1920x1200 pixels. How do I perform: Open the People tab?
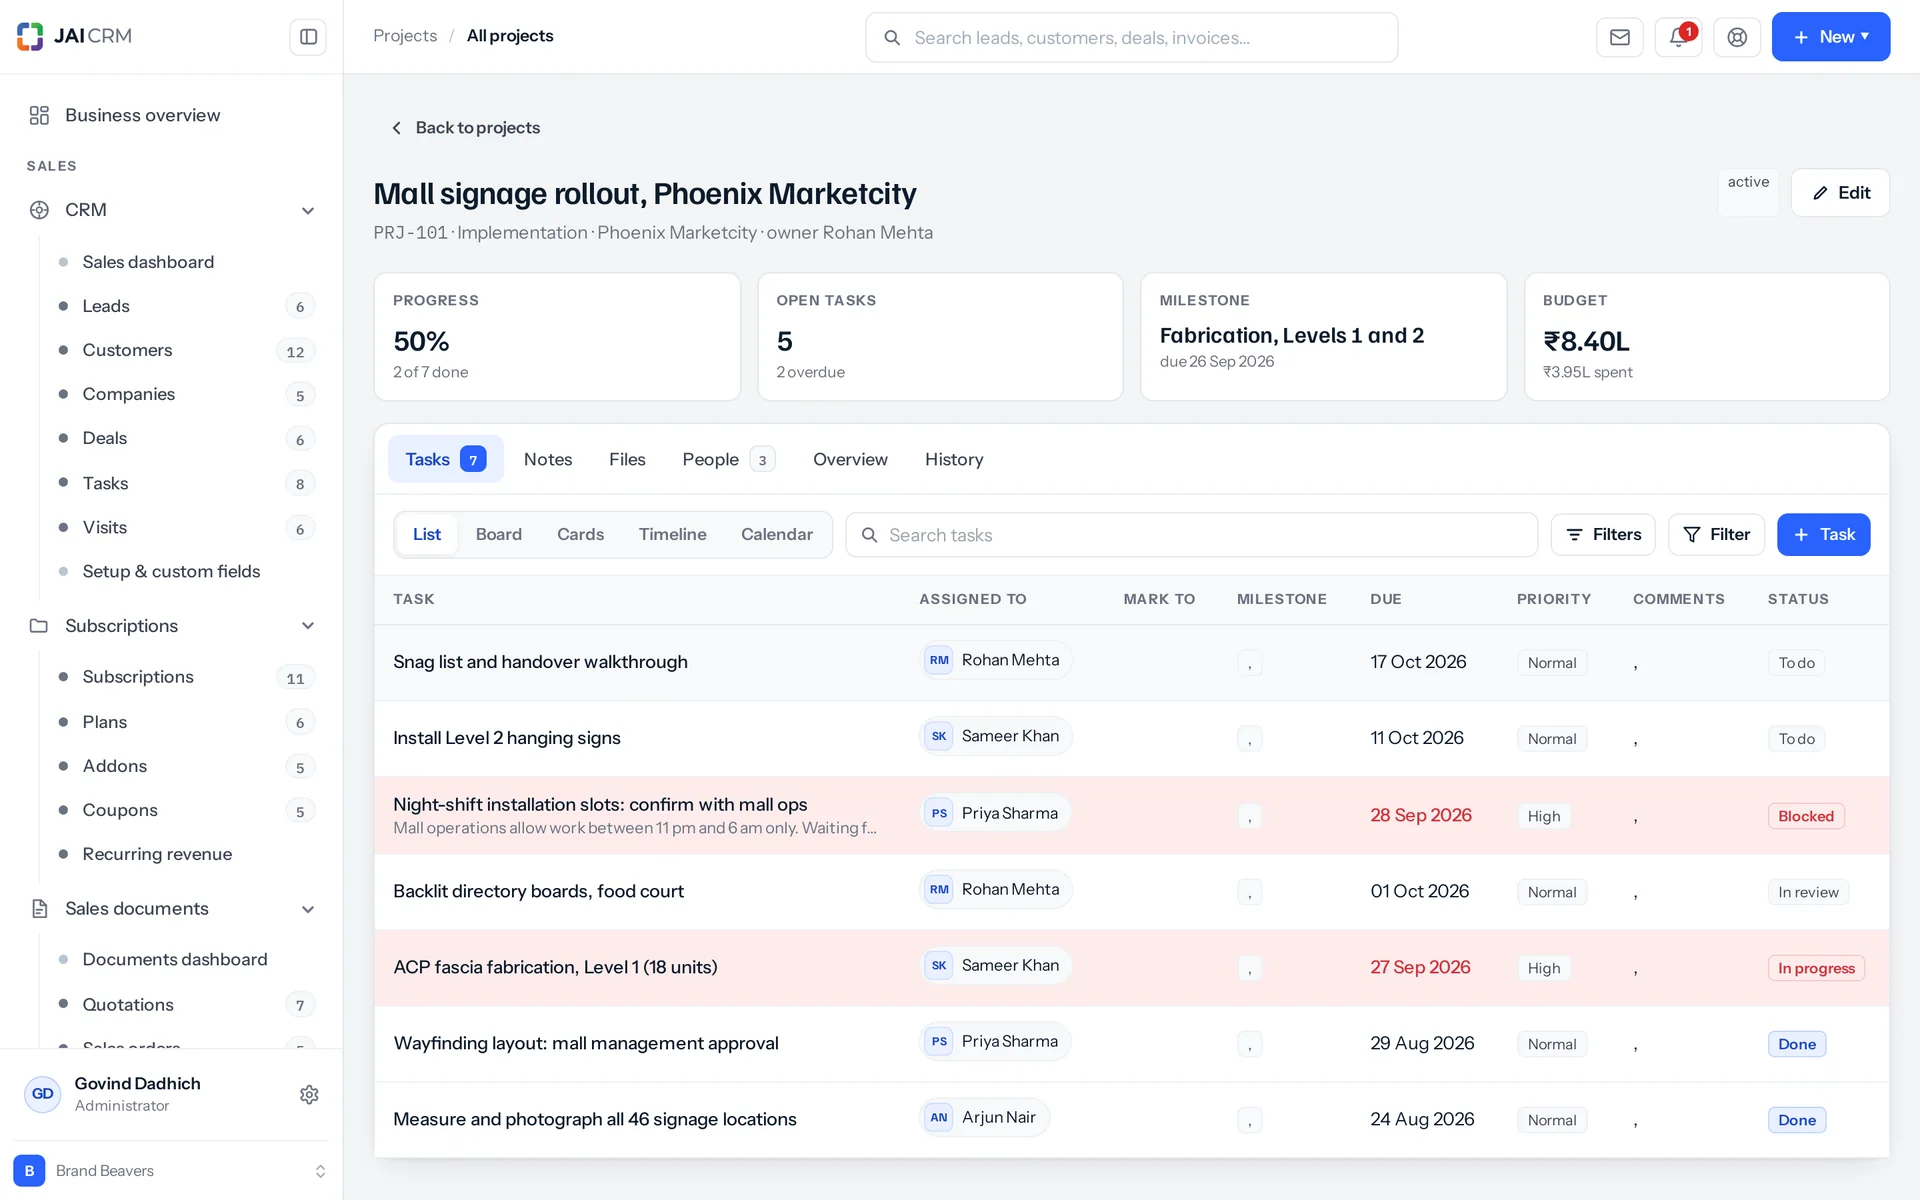click(x=728, y=460)
